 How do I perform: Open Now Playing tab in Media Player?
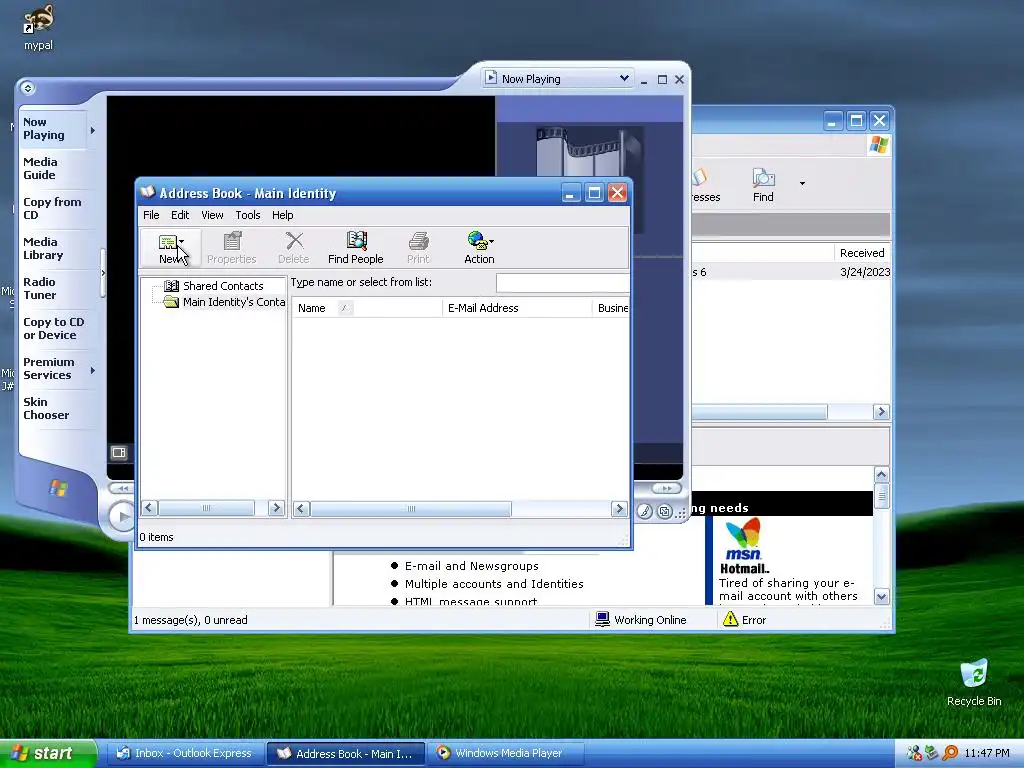[44, 129]
